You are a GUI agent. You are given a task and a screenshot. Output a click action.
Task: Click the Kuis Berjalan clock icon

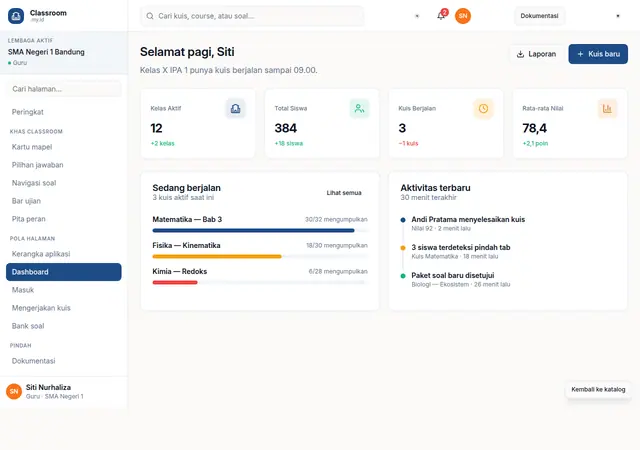[x=483, y=109]
